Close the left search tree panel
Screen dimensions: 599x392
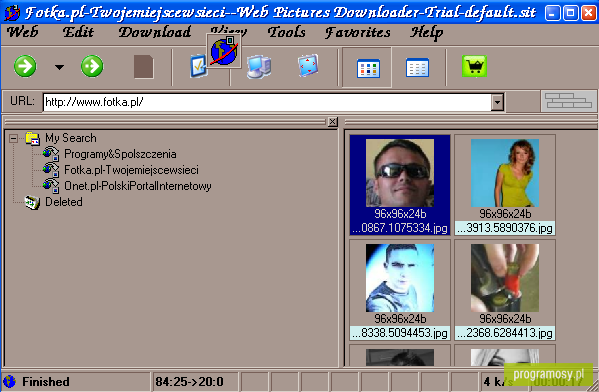coord(332,121)
